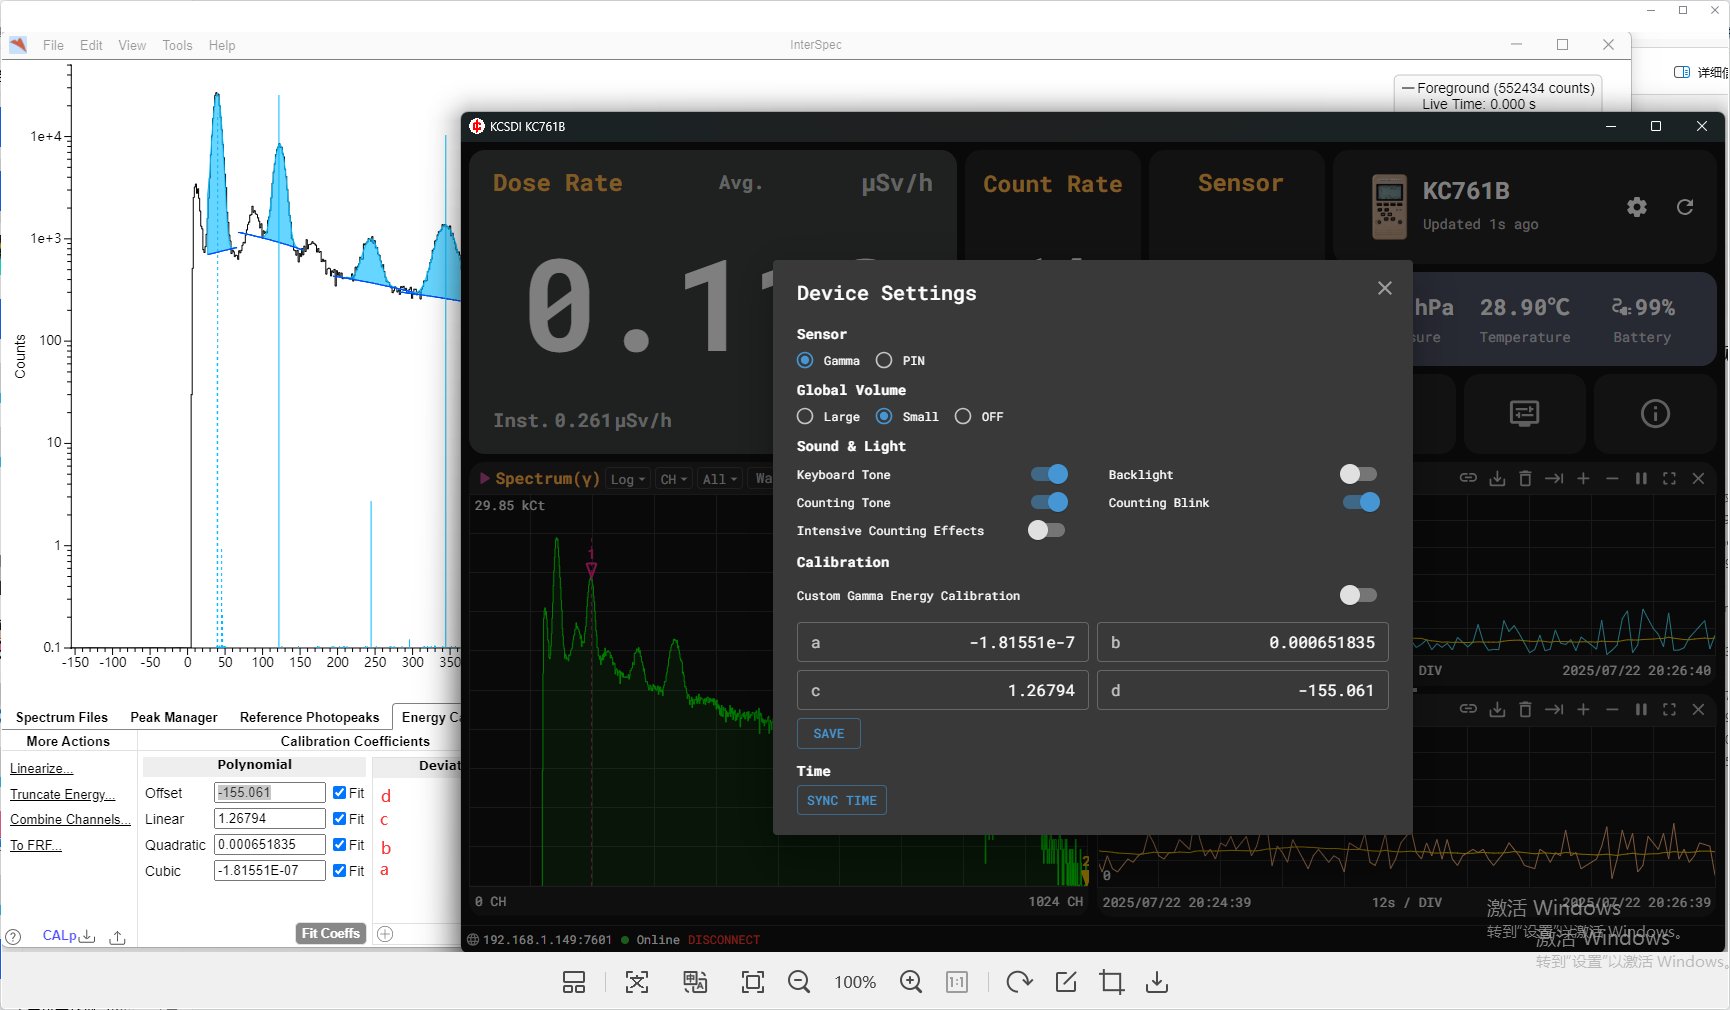This screenshot has width=1730, height=1010.
Task: Set Global Volume to Small
Action: (x=884, y=416)
